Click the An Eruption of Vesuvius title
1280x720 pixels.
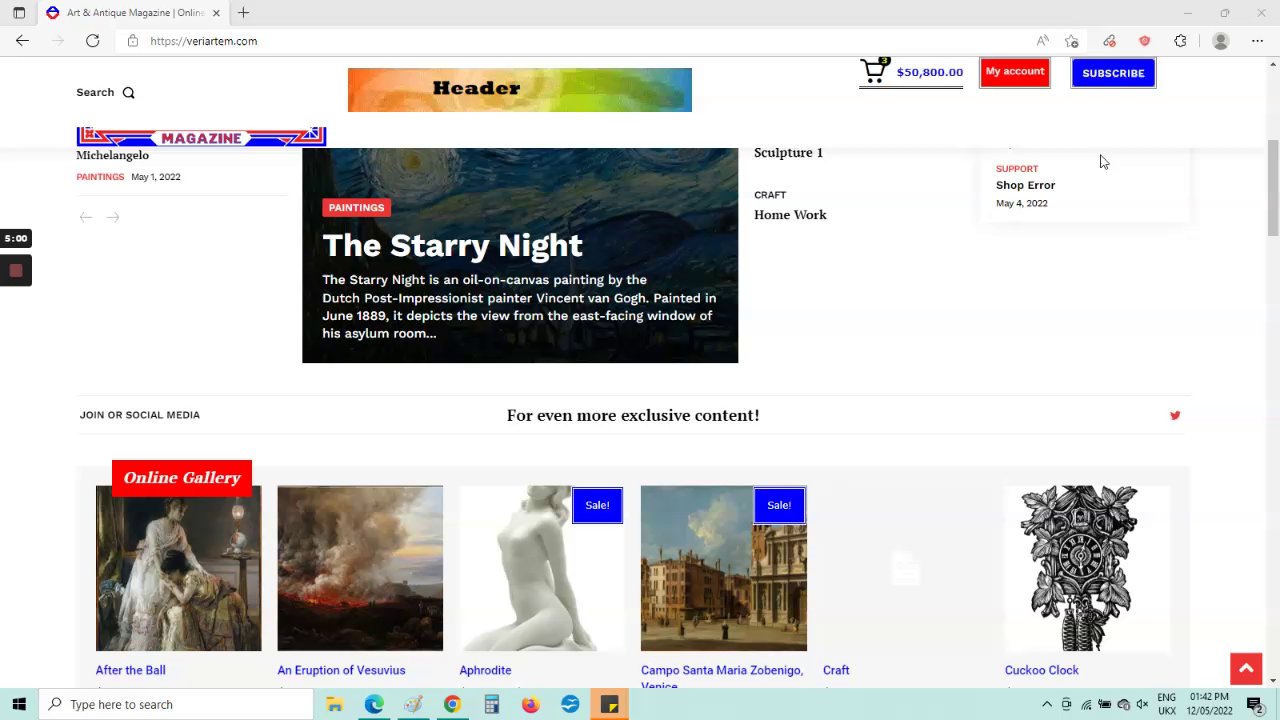[x=341, y=670]
